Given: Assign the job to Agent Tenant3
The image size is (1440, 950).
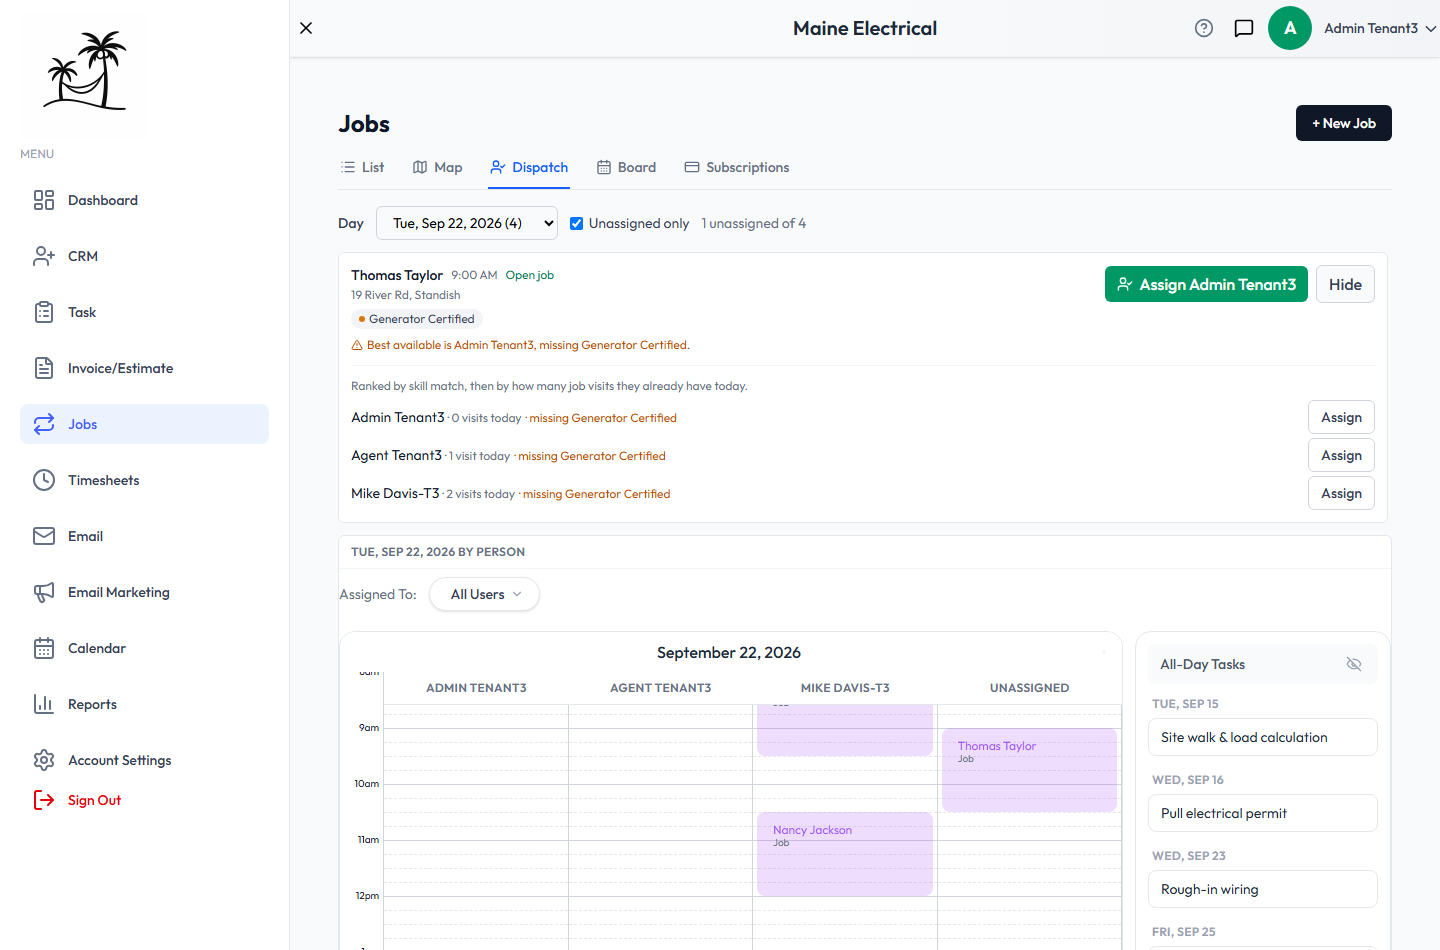Looking at the screenshot, I should [x=1341, y=455].
